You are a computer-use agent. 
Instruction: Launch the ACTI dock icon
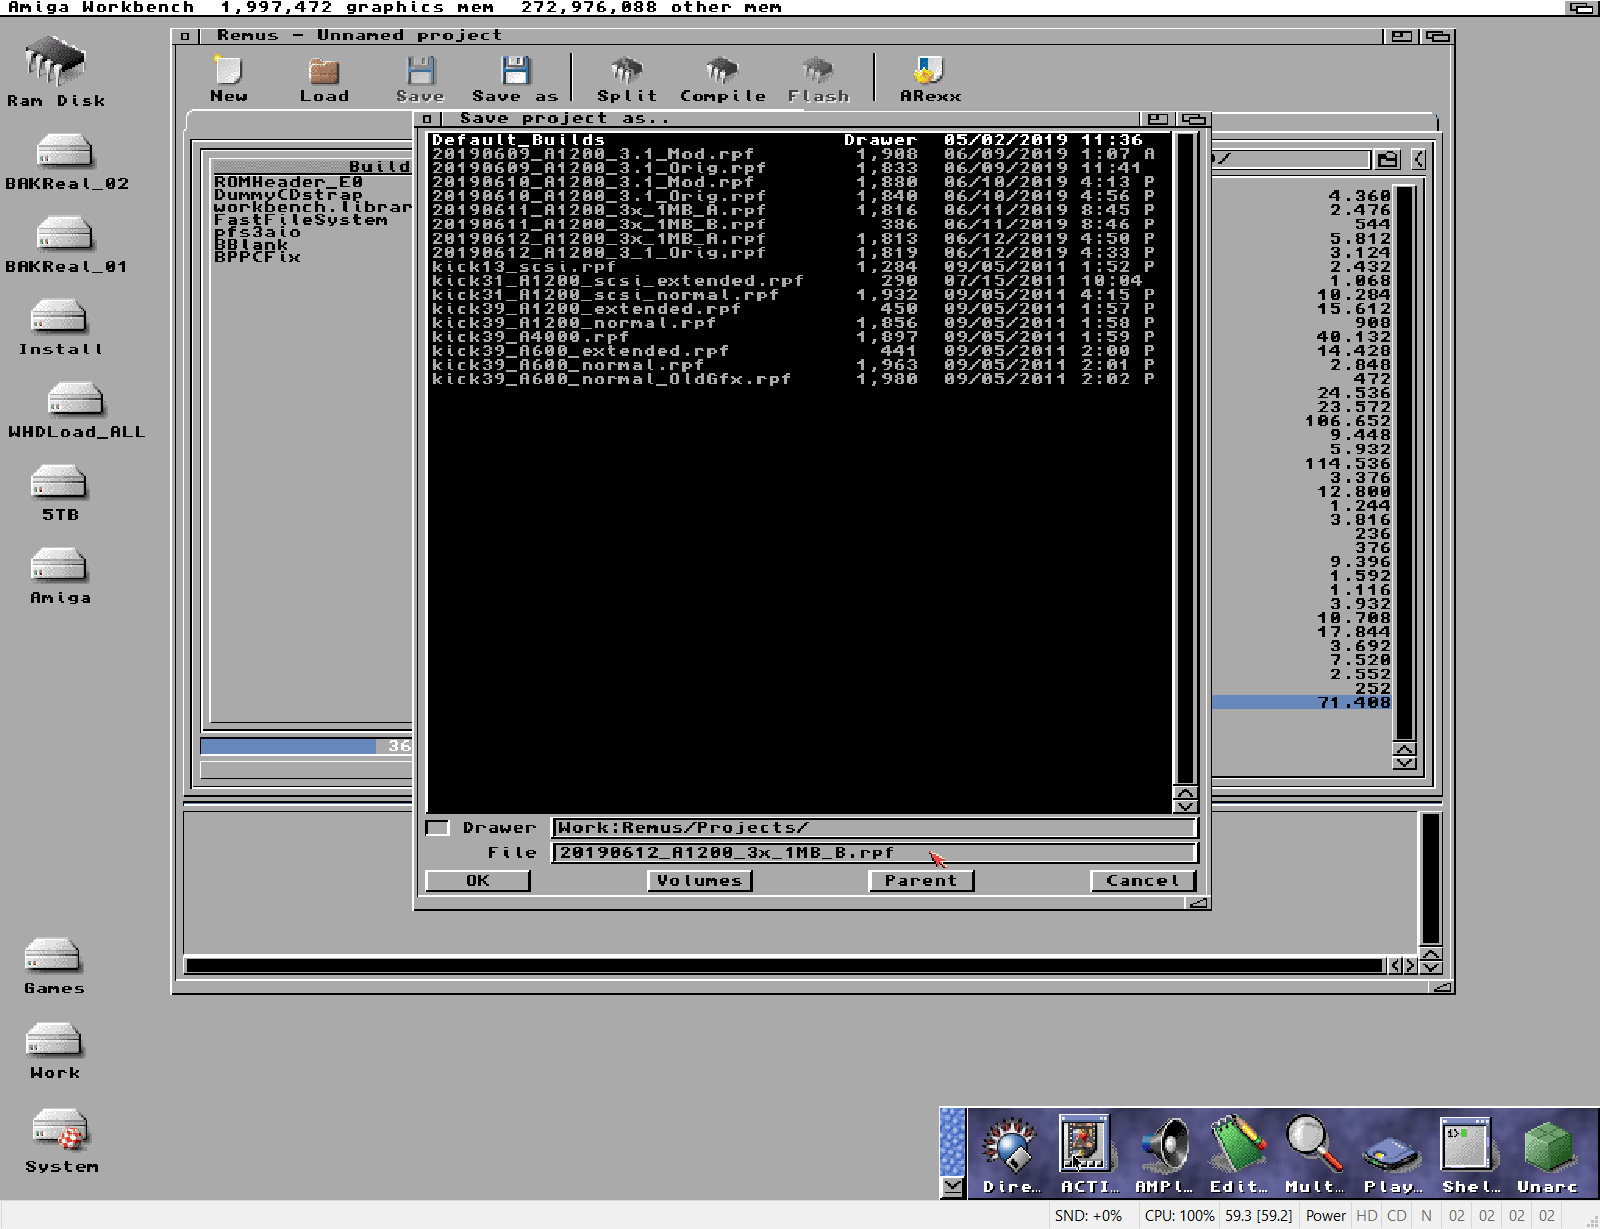point(1087,1155)
